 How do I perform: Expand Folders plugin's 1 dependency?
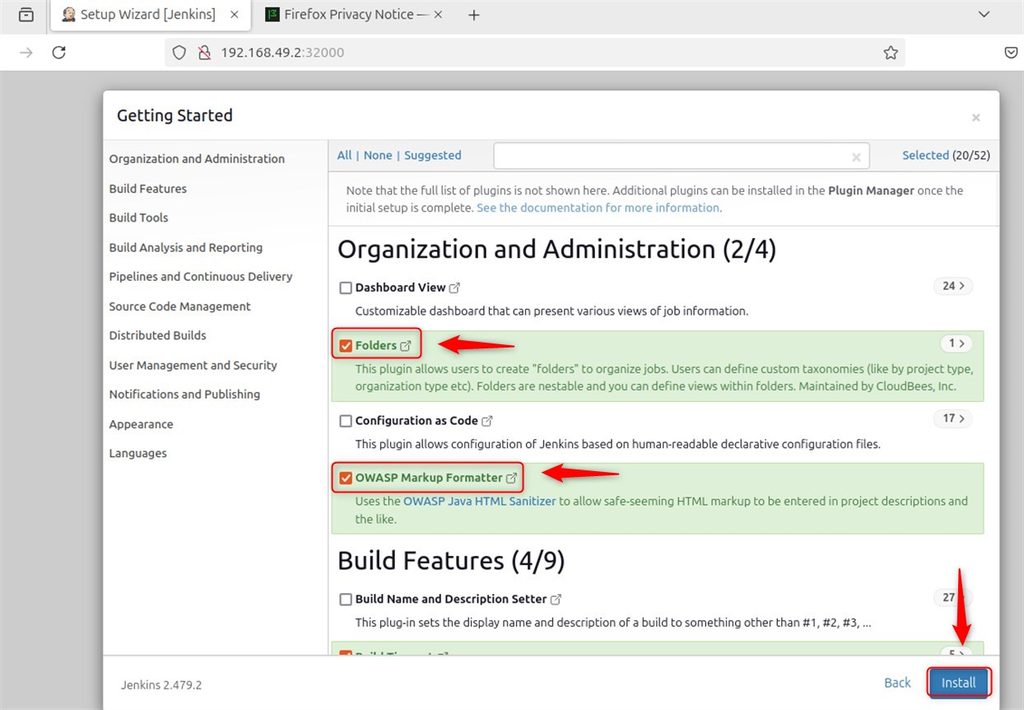957,344
